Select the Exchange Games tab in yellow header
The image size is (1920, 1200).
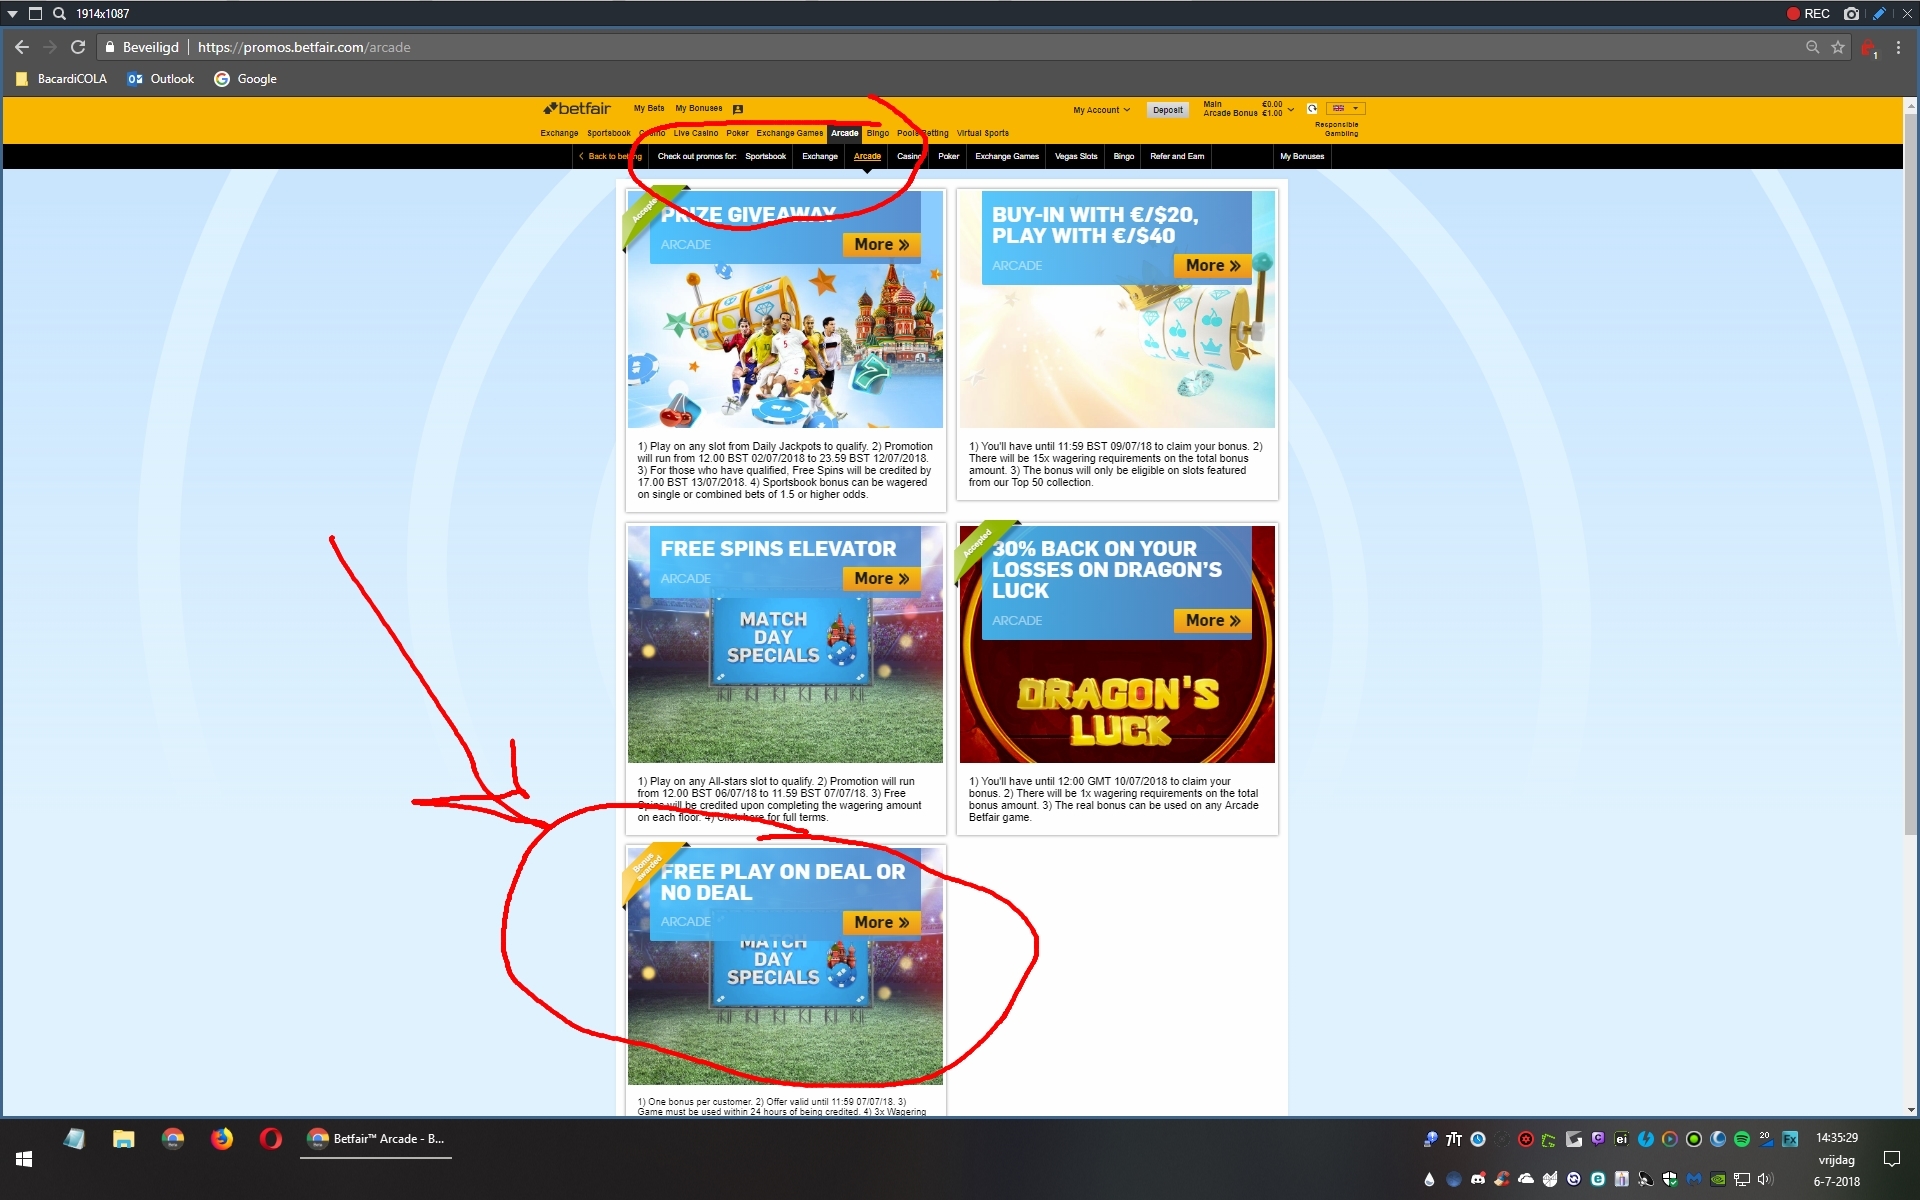(789, 133)
